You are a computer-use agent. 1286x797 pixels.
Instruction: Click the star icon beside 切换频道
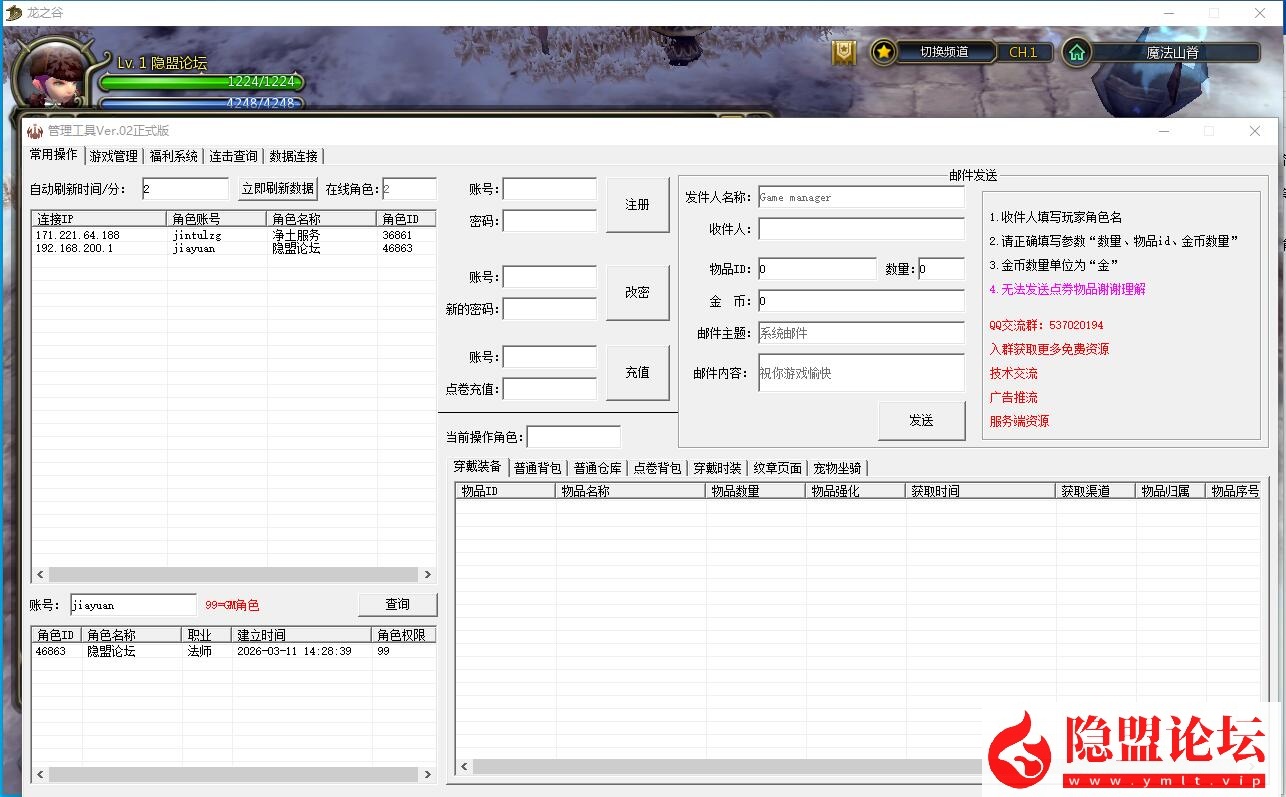tap(884, 52)
